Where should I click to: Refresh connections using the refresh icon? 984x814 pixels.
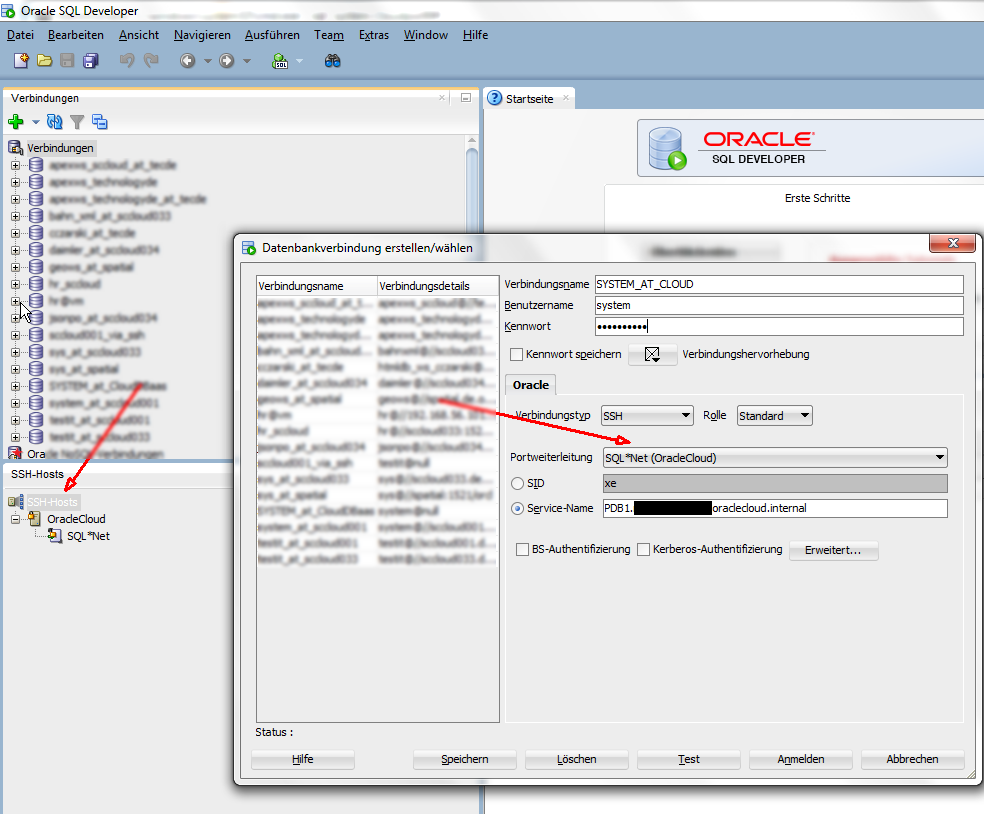pyautogui.click(x=51, y=121)
